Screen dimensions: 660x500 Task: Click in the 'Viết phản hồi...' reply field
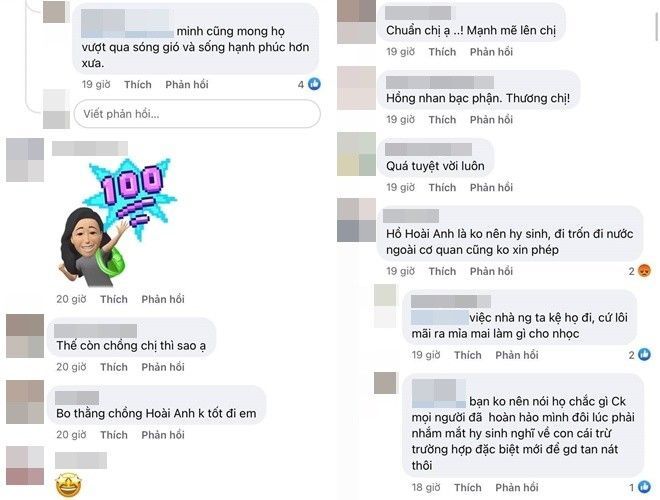pos(197,114)
